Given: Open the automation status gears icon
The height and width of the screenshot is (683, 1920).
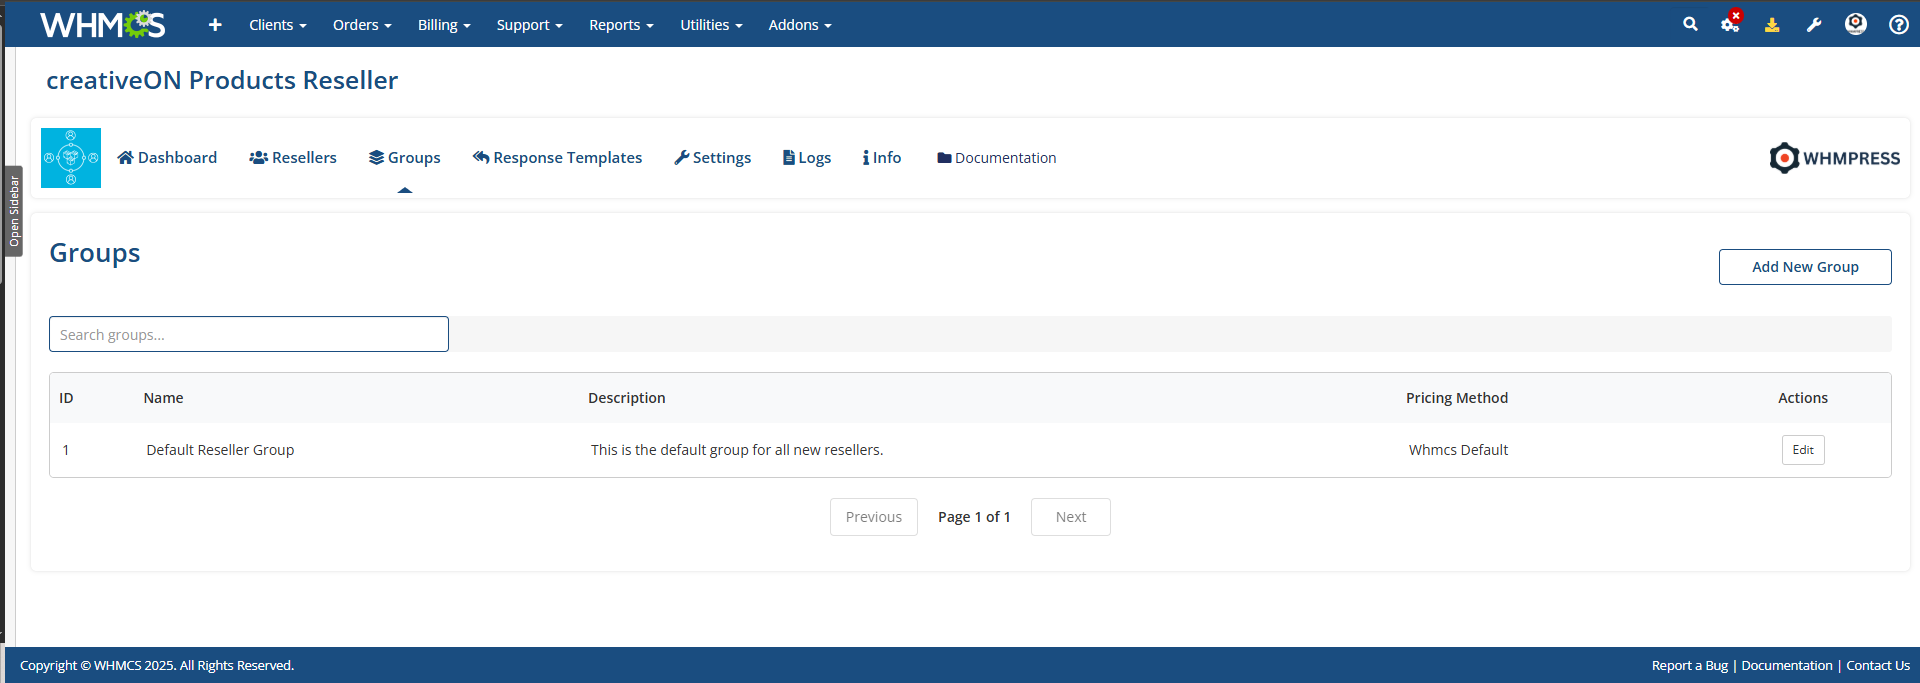Looking at the screenshot, I should 1730,24.
